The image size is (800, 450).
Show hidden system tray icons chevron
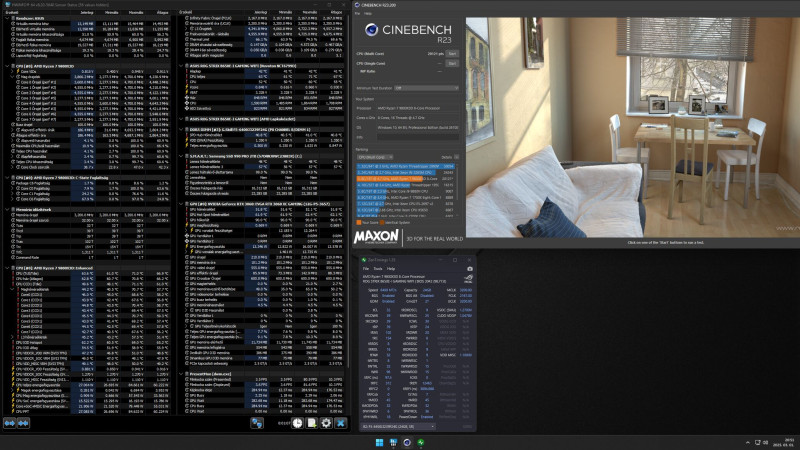(x=748, y=442)
